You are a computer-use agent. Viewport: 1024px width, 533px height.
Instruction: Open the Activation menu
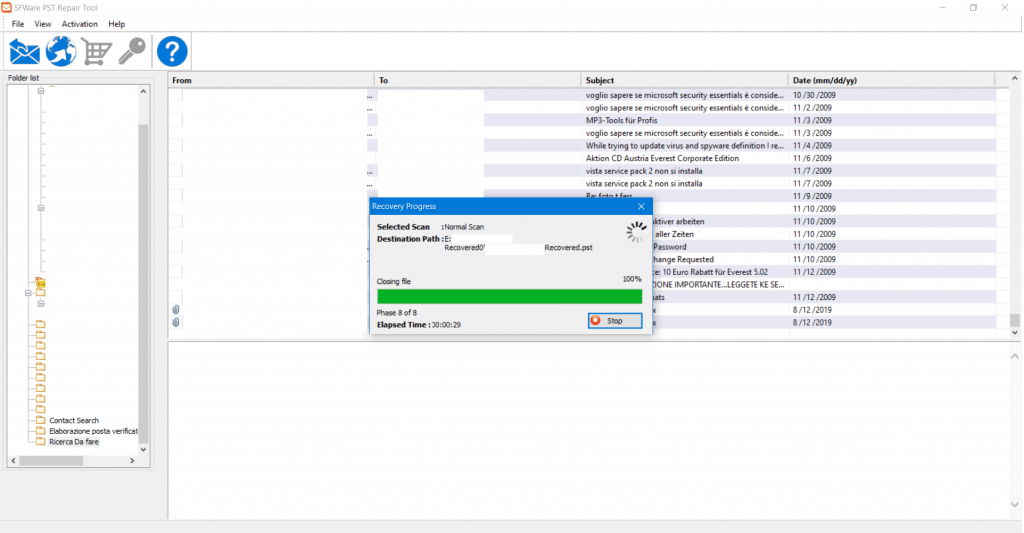(80, 24)
